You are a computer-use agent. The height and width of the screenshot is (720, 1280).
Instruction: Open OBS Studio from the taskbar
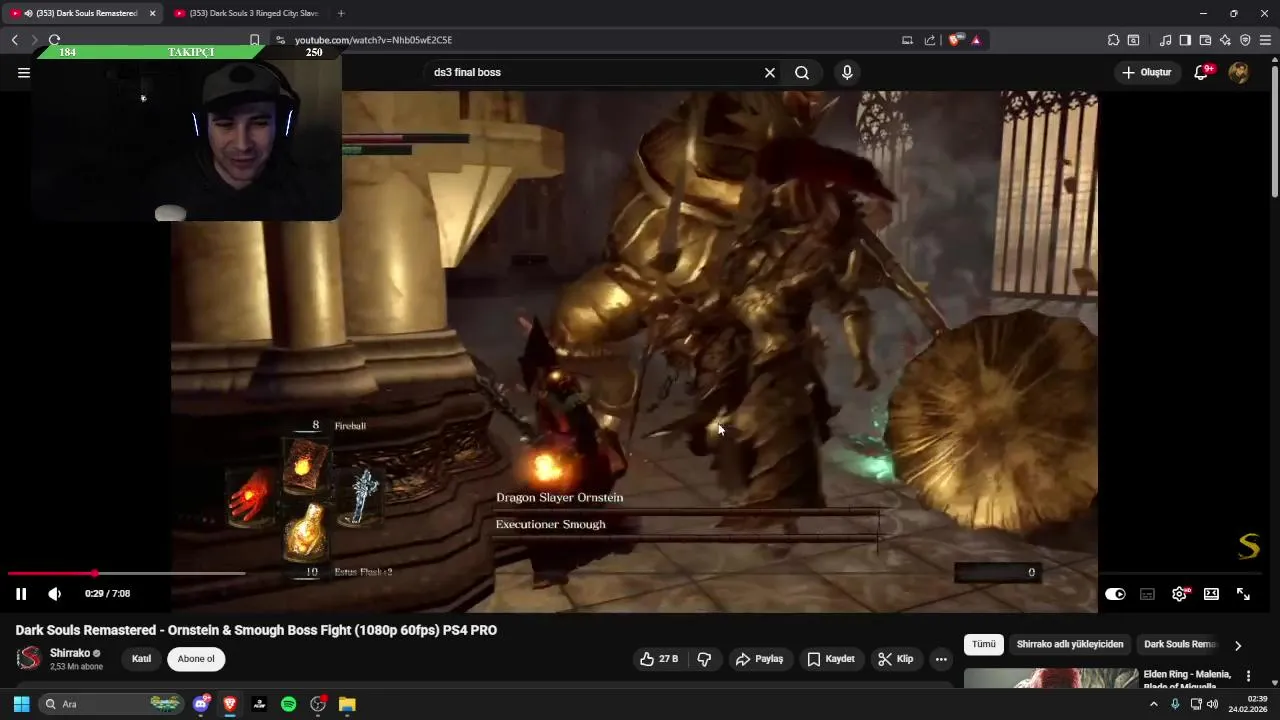click(x=318, y=704)
